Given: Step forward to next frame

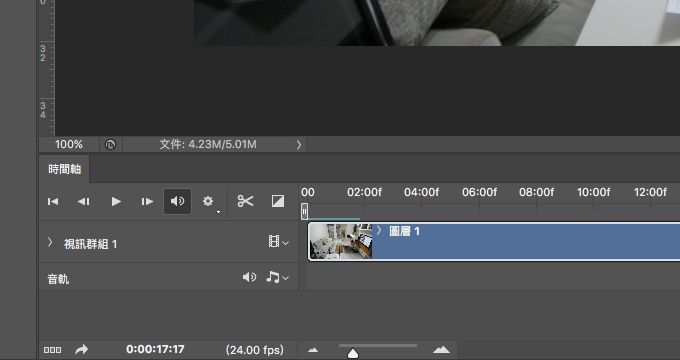Looking at the screenshot, I should click(147, 201).
